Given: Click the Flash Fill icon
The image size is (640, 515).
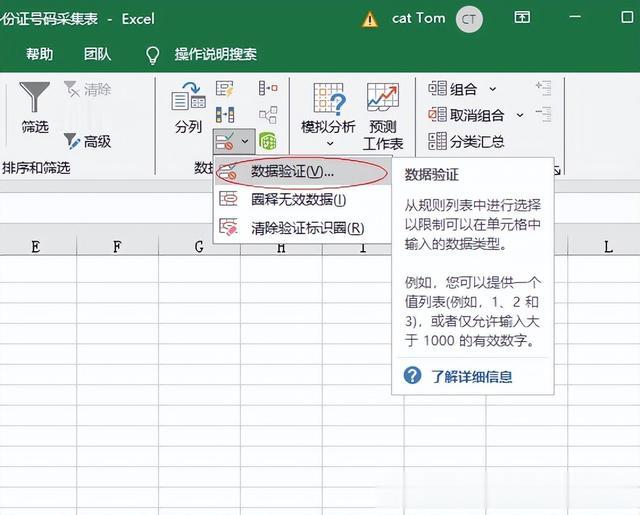Looking at the screenshot, I should tap(225, 89).
